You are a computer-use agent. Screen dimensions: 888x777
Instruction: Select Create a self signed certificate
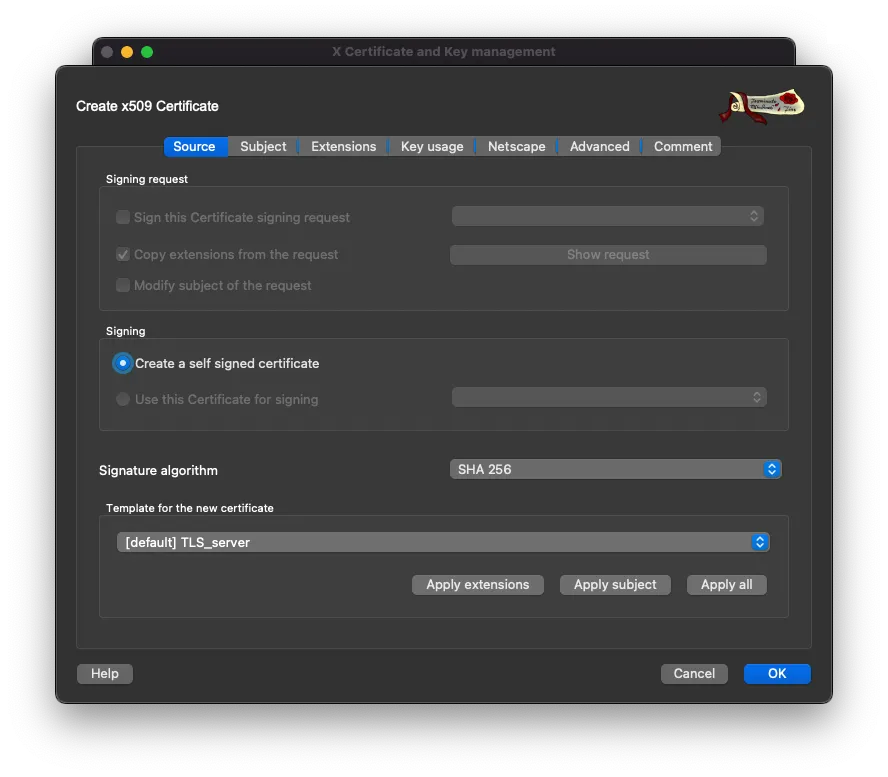click(122, 363)
